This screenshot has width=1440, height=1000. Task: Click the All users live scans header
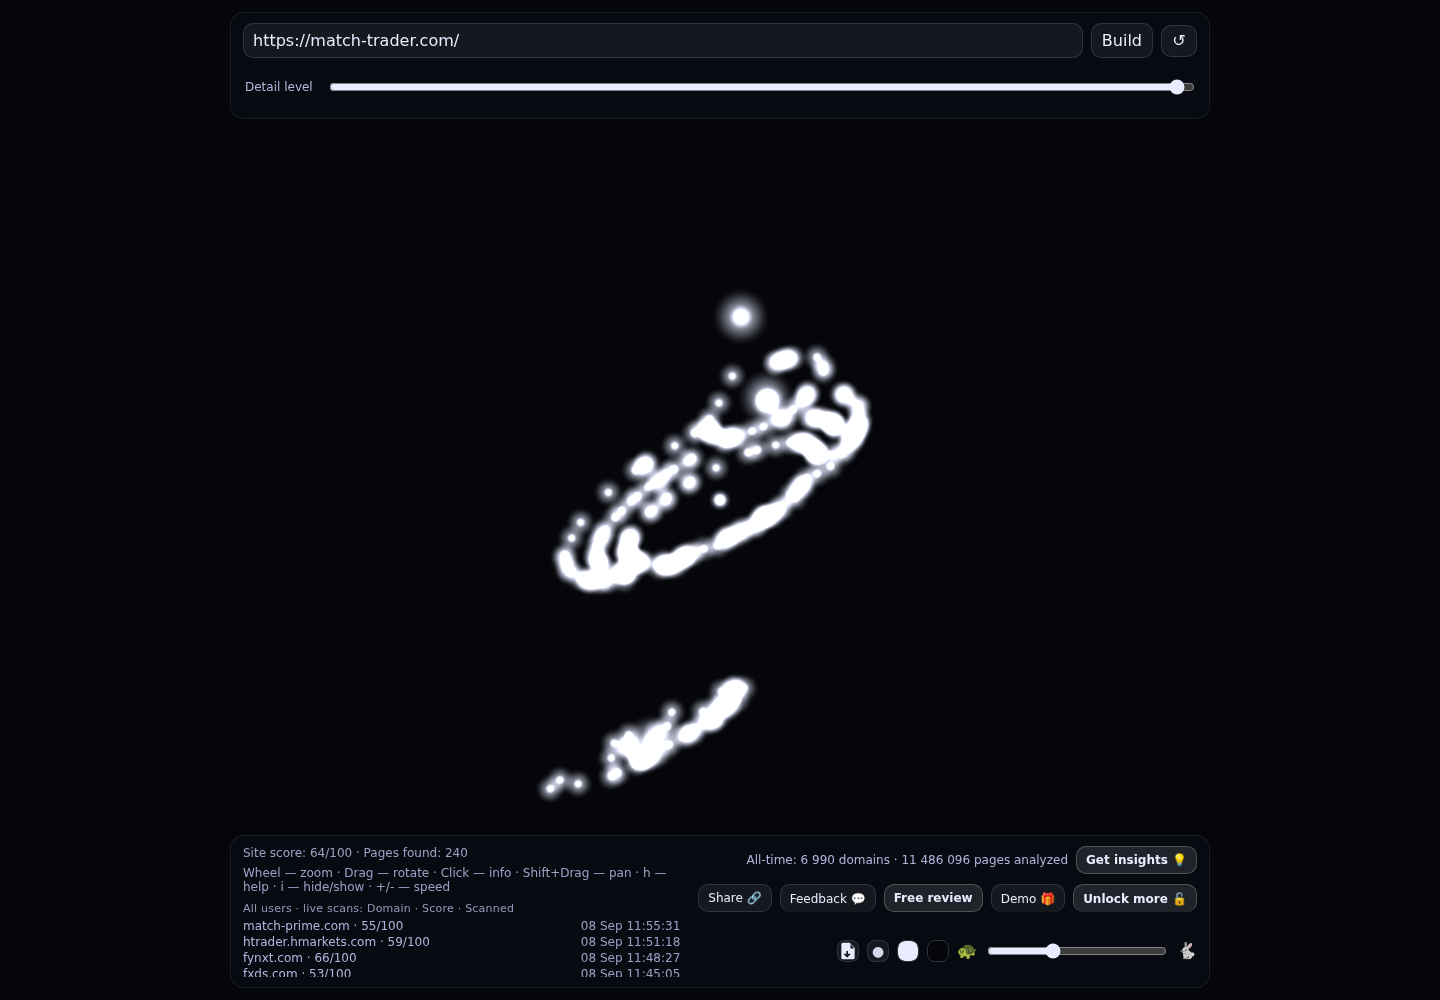coord(378,908)
